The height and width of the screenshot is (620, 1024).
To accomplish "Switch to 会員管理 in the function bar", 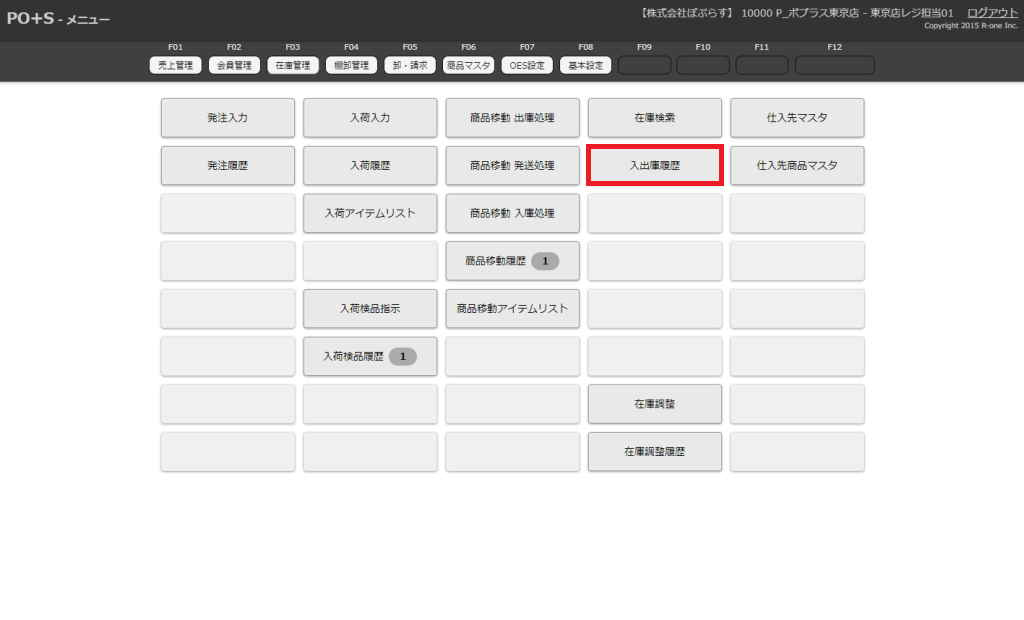I will [235, 65].
